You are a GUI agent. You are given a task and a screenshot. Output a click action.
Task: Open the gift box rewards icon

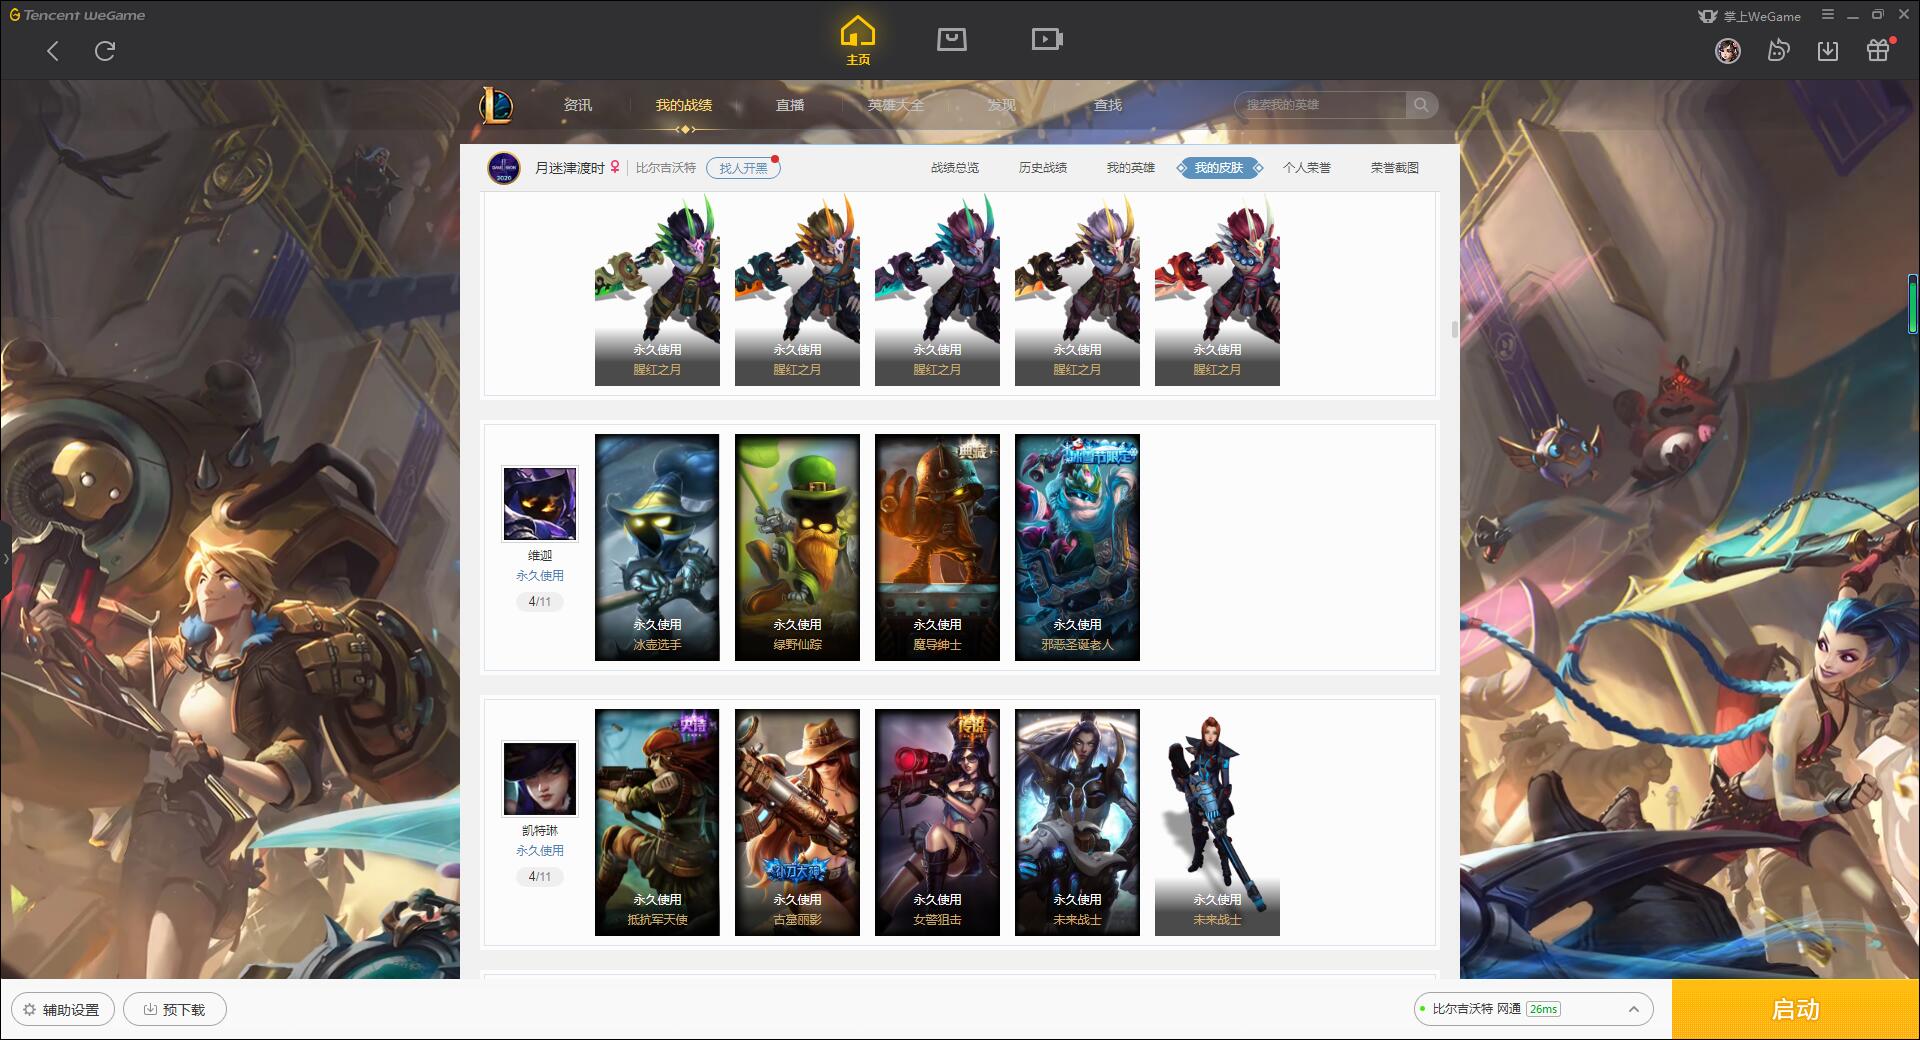pyautogui.click(x=1879, y=50)
